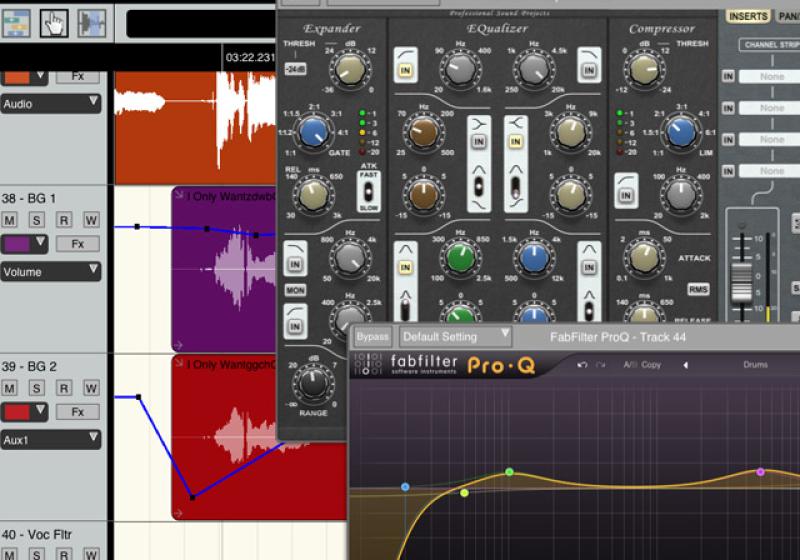Click the purple color swatch on BG 1
The image size is (800, 560).
click(x=23, y=244)
